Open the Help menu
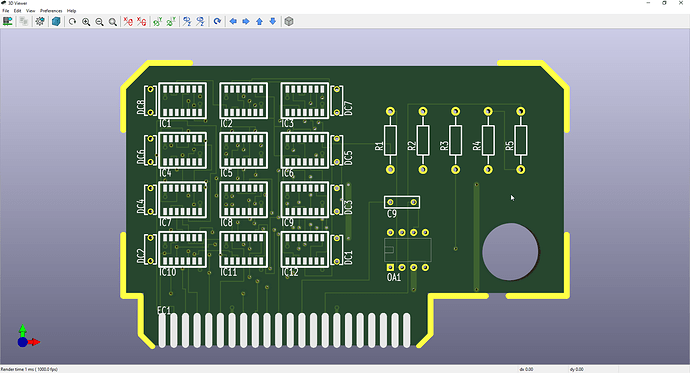 click(x=71, y=11)
